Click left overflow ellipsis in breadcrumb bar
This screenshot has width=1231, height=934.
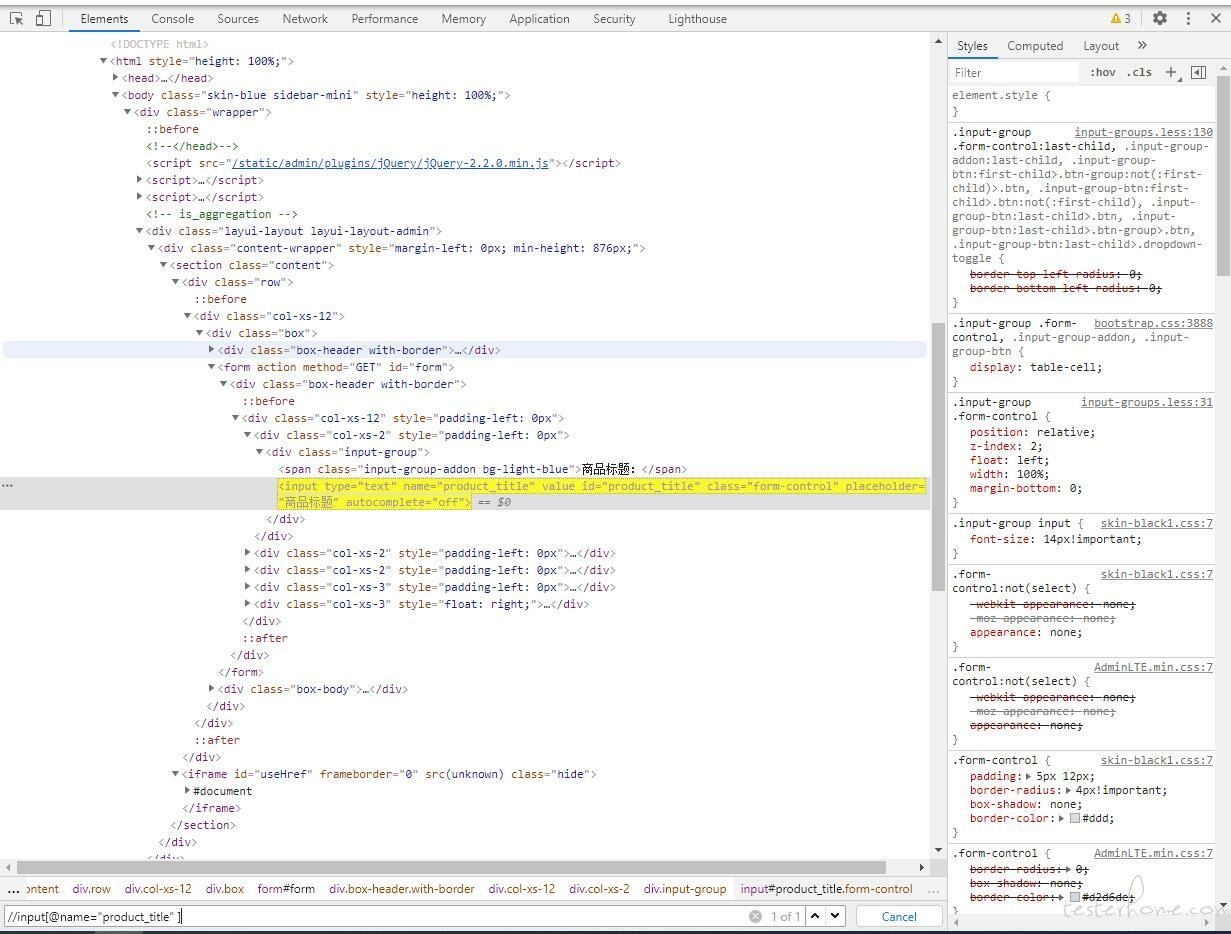[13, 889]
